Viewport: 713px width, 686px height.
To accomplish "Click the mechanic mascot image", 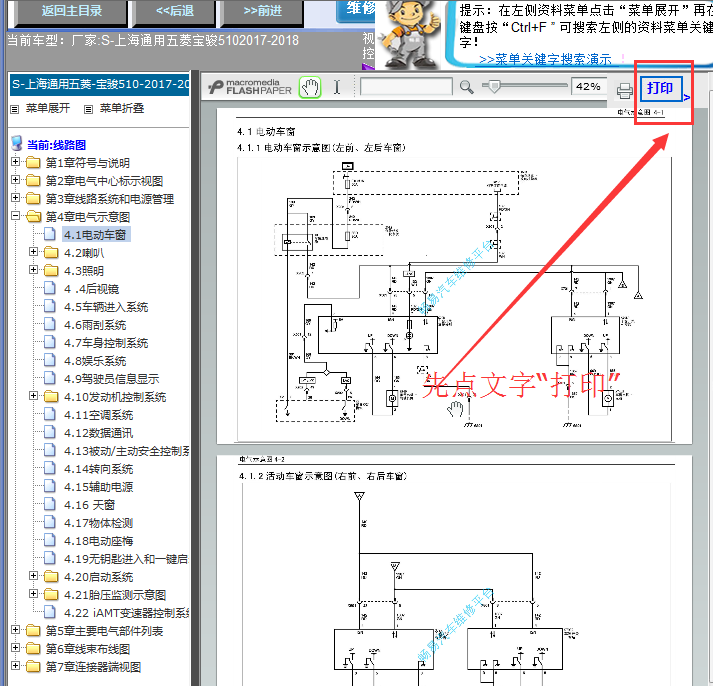I will pos(409,35).
